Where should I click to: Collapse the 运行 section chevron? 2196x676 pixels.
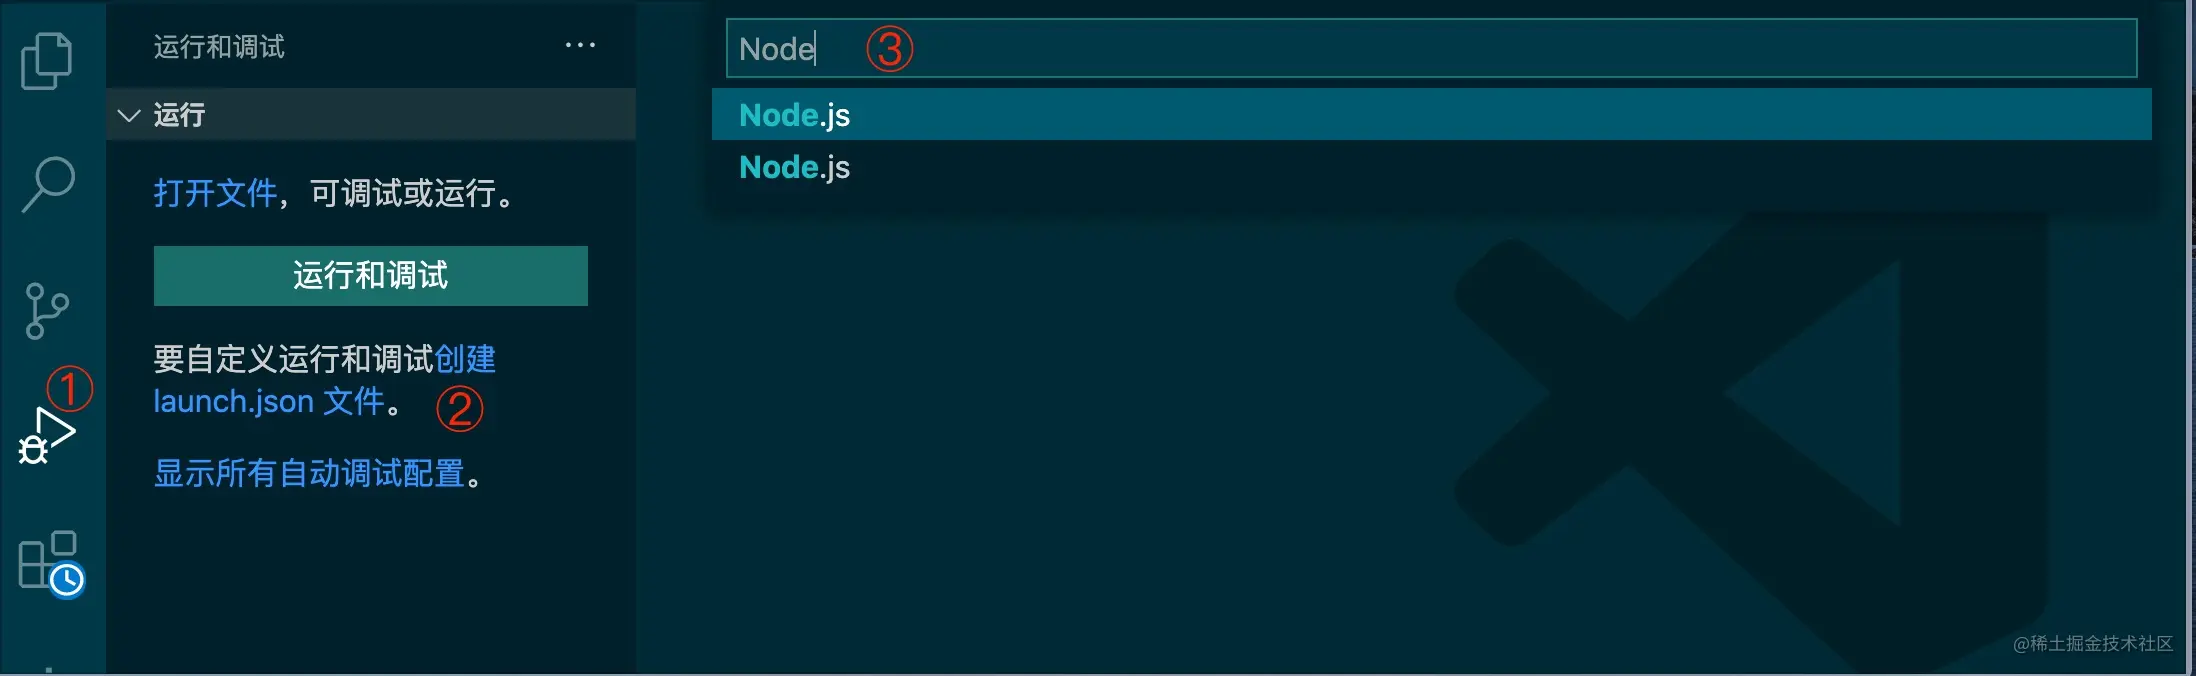129,115
